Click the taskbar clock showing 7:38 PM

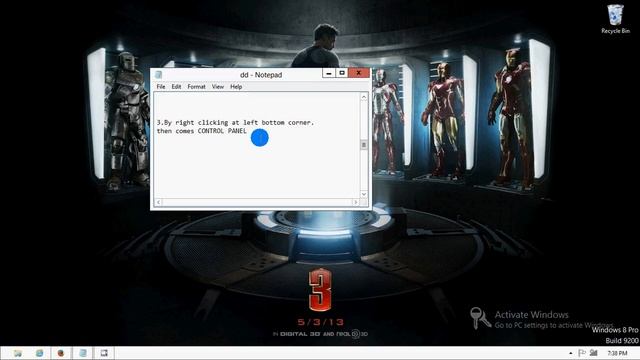tap(617, 353)
